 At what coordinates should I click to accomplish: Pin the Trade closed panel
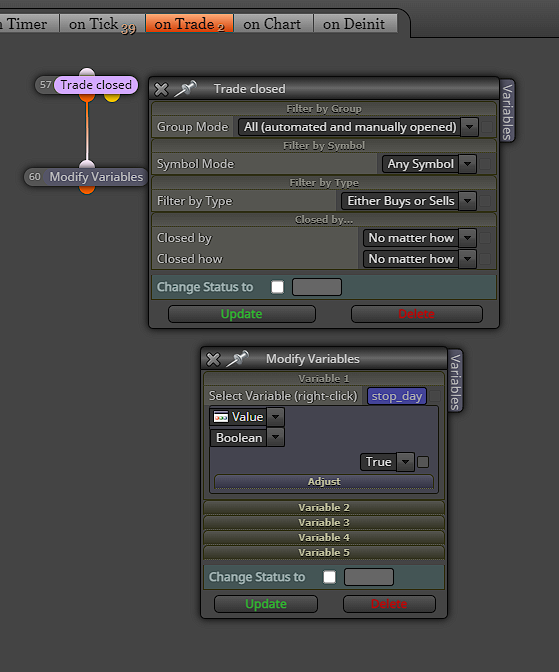pyautogui.click(x=185, y=88)
